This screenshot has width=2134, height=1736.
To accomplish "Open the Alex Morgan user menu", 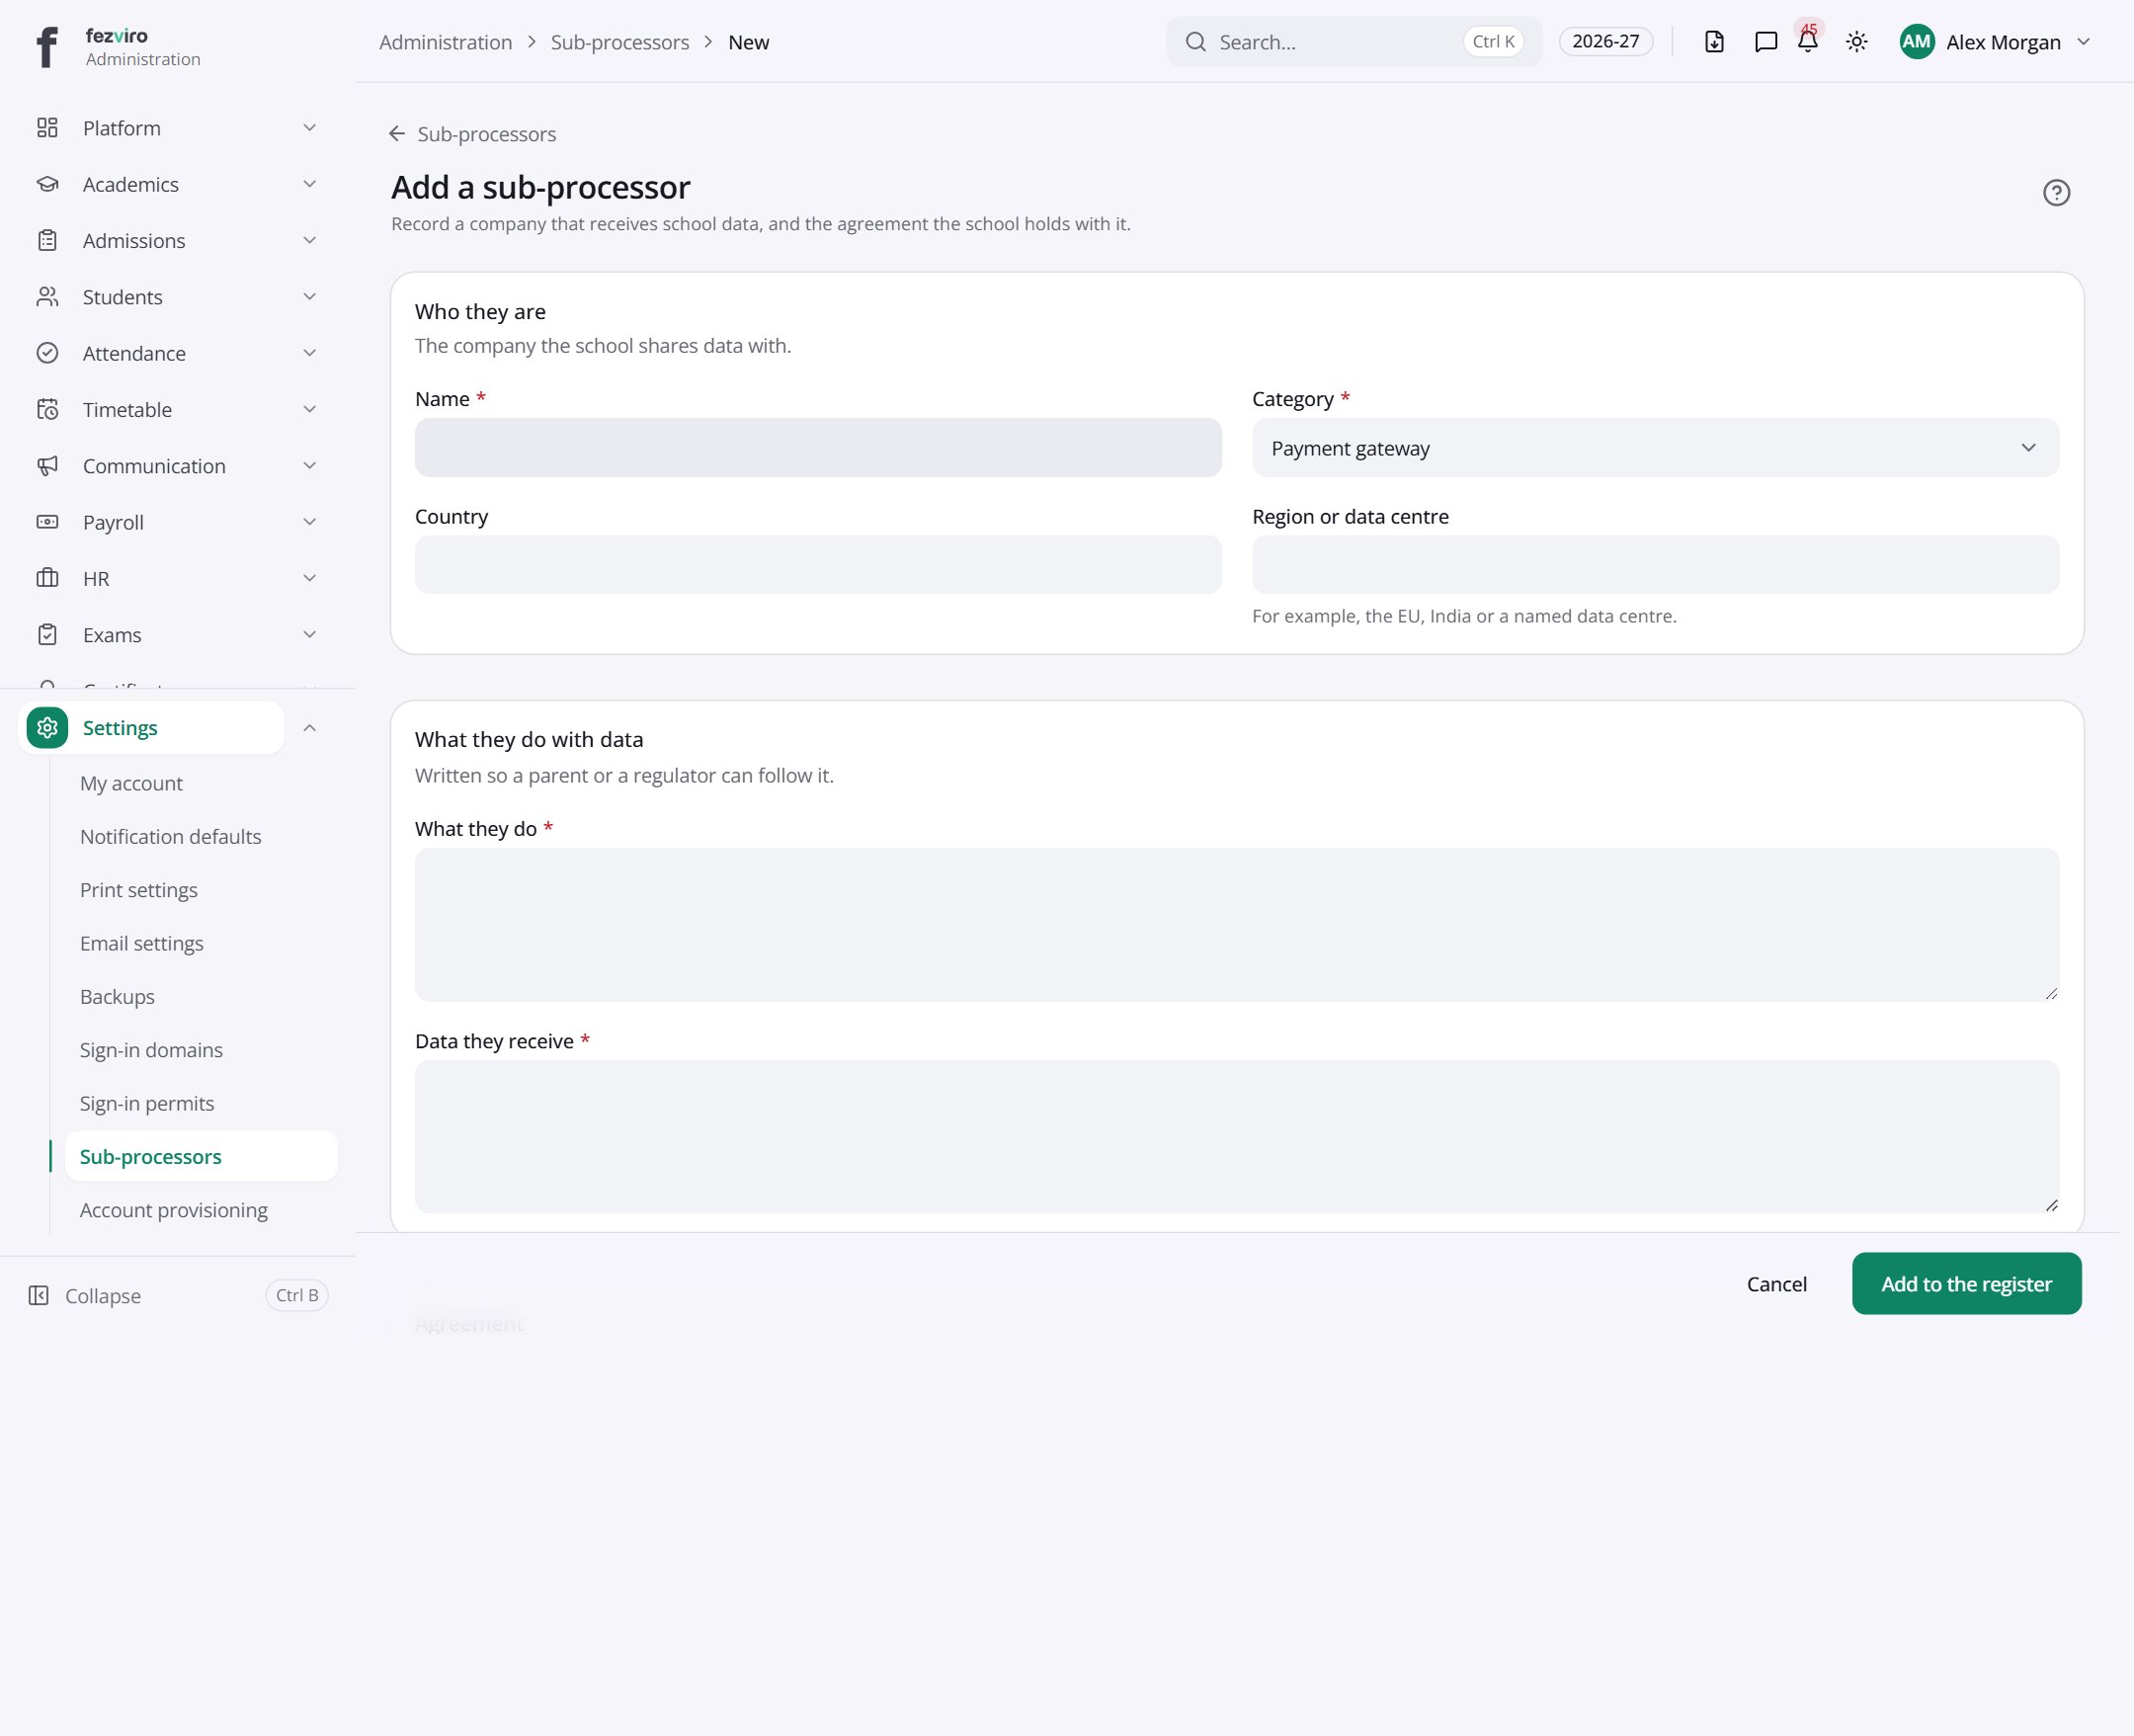I will point(1995,42).
